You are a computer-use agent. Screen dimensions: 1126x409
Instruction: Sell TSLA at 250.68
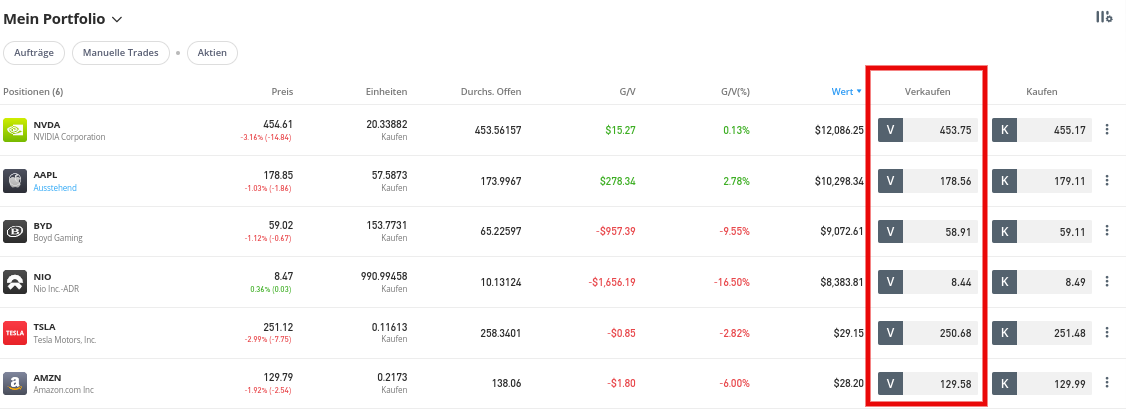928,333
